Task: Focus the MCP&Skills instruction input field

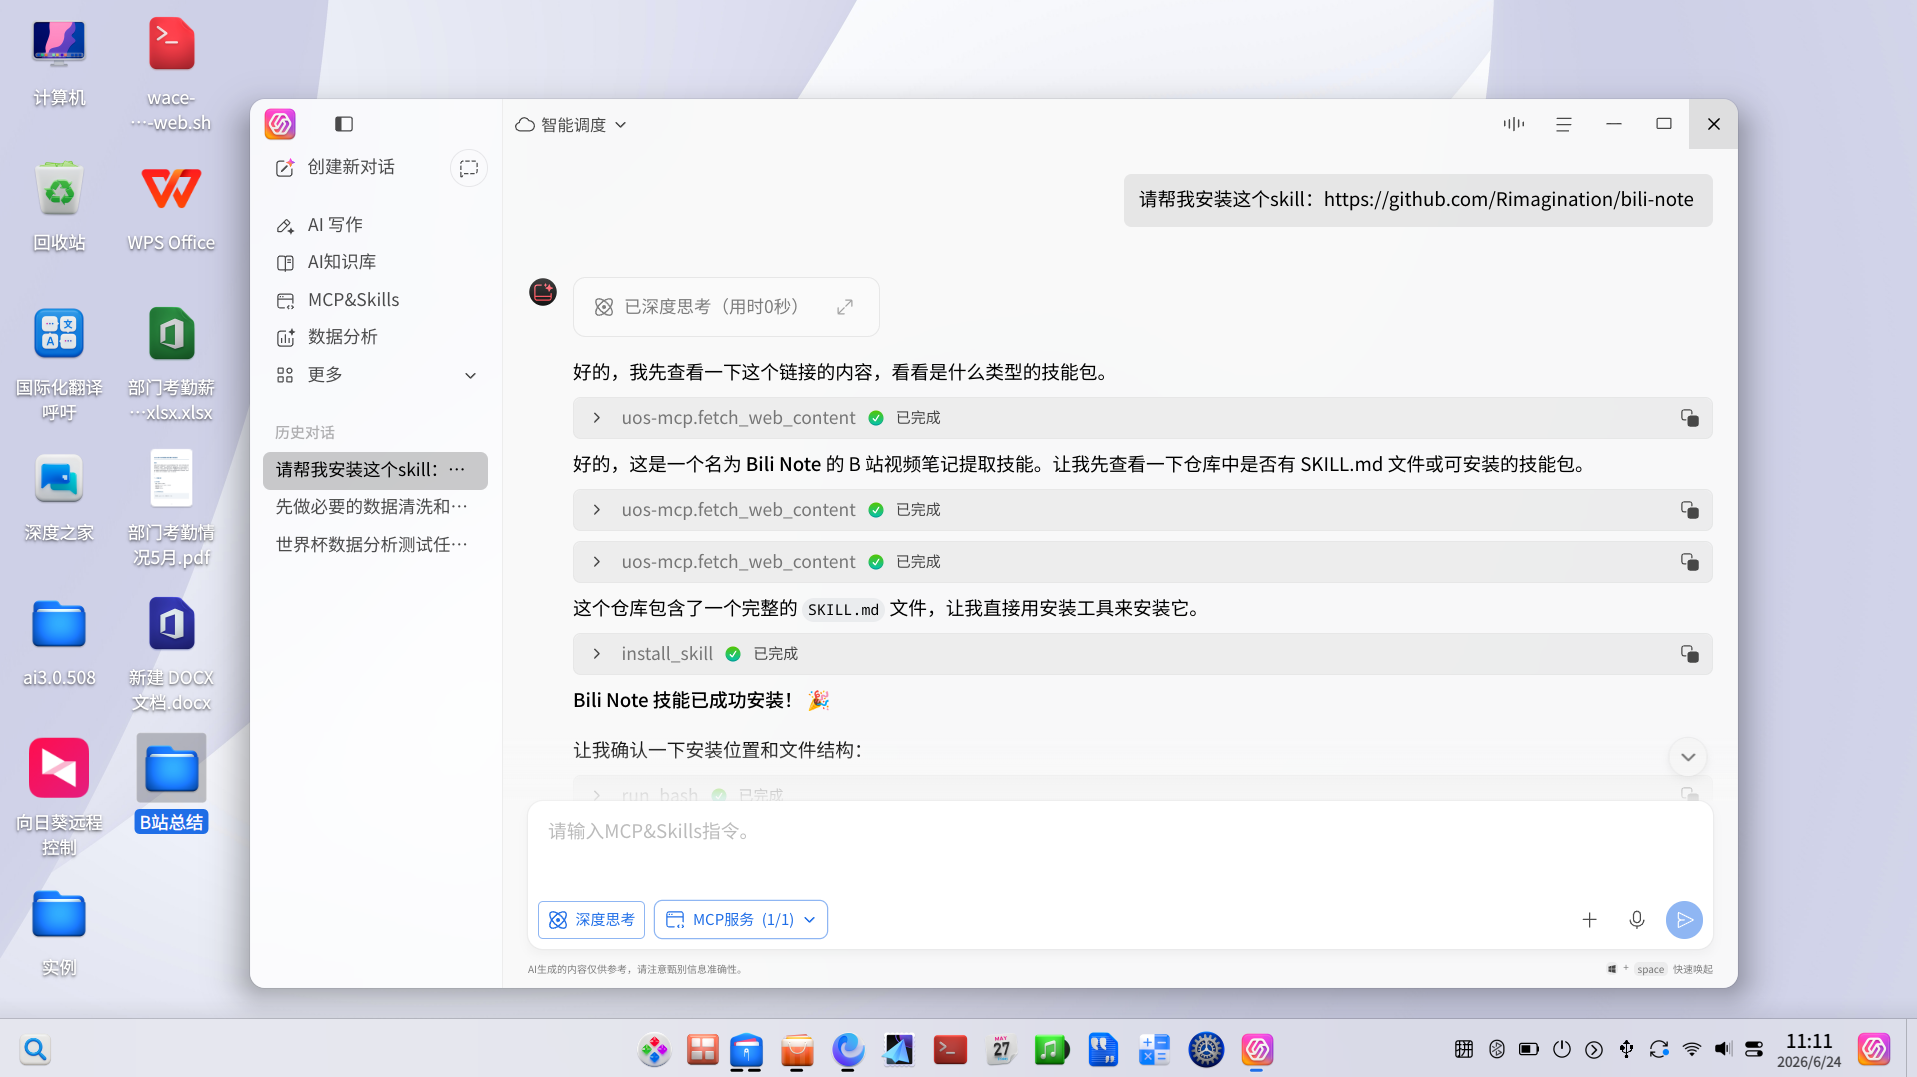Action: [x=1120, y=847]
